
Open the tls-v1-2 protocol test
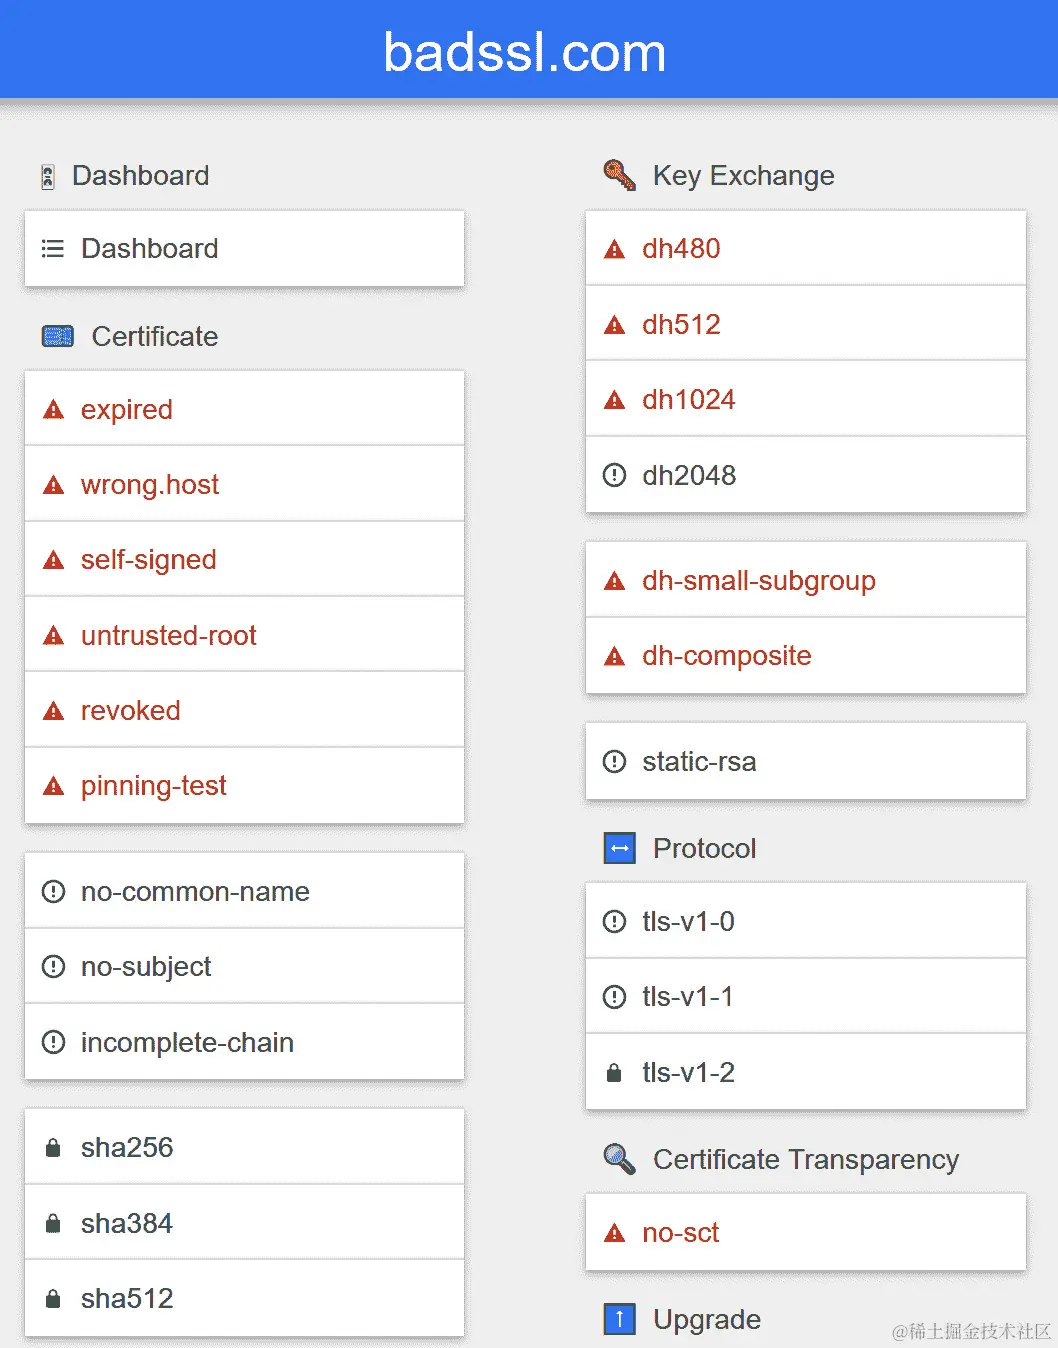[806, 1072]
